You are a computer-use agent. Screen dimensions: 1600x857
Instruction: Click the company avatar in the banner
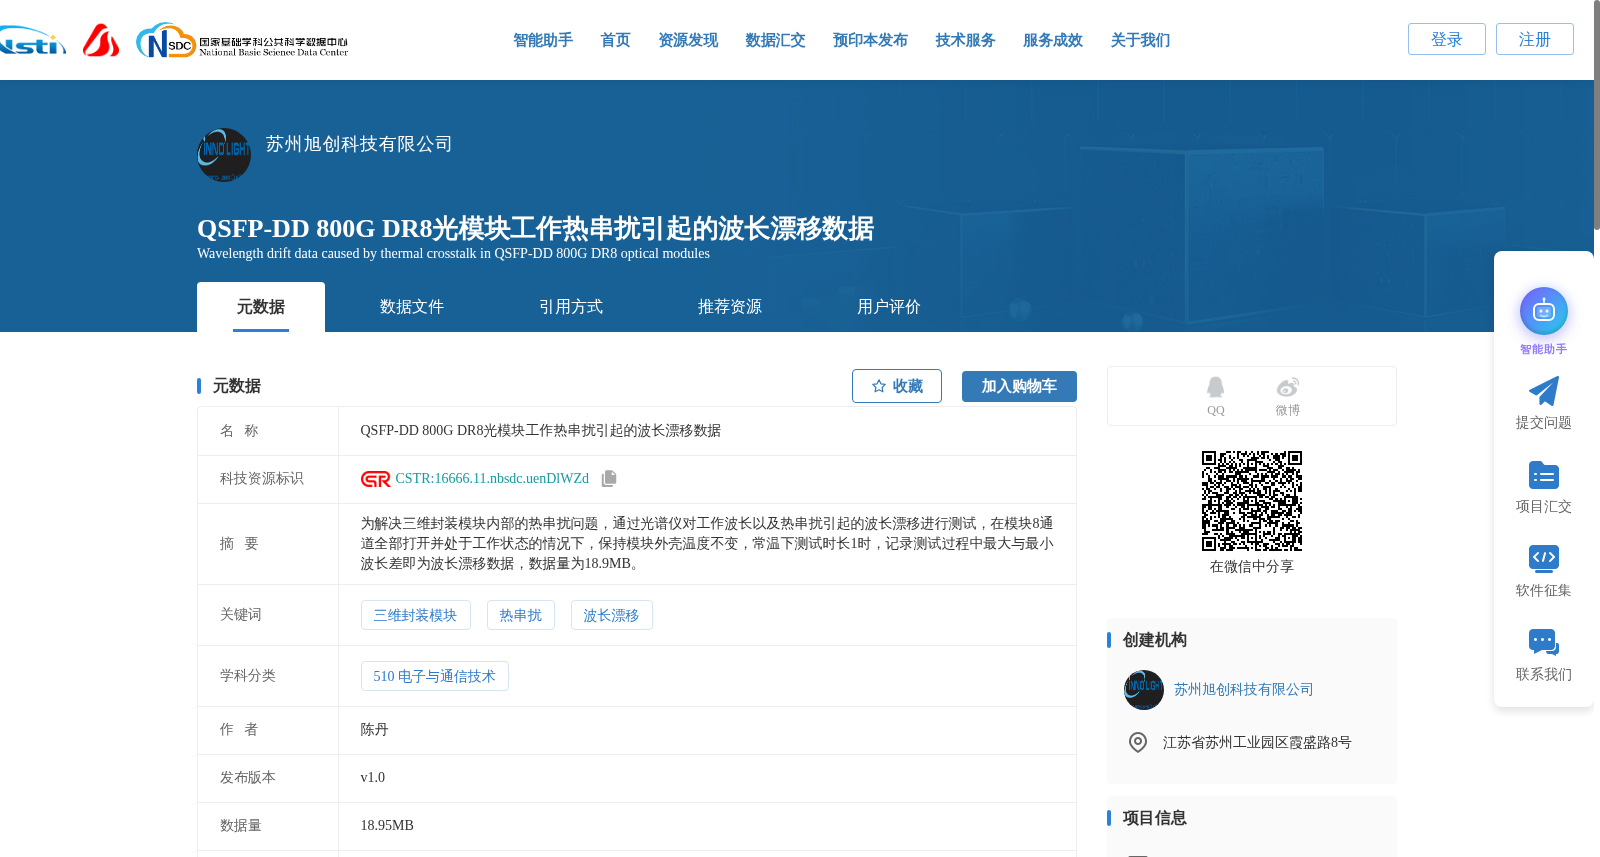click(x=224, y=155)
